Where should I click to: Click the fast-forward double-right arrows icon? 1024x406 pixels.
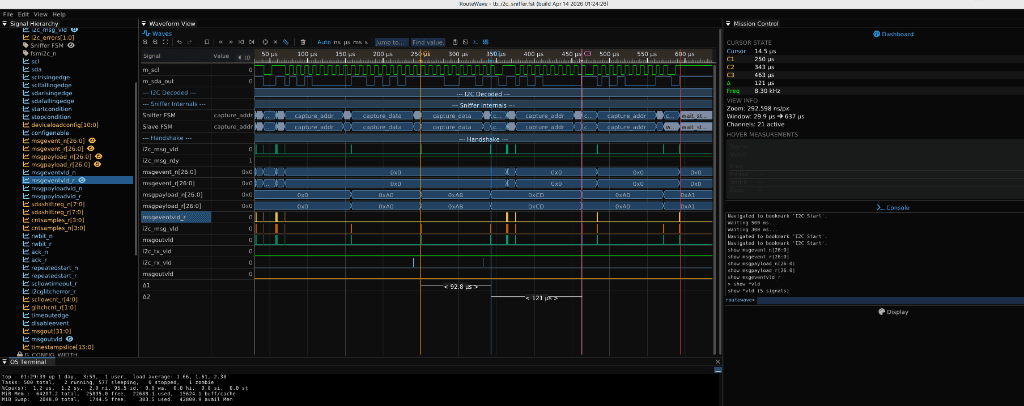[x=231, y=42]
